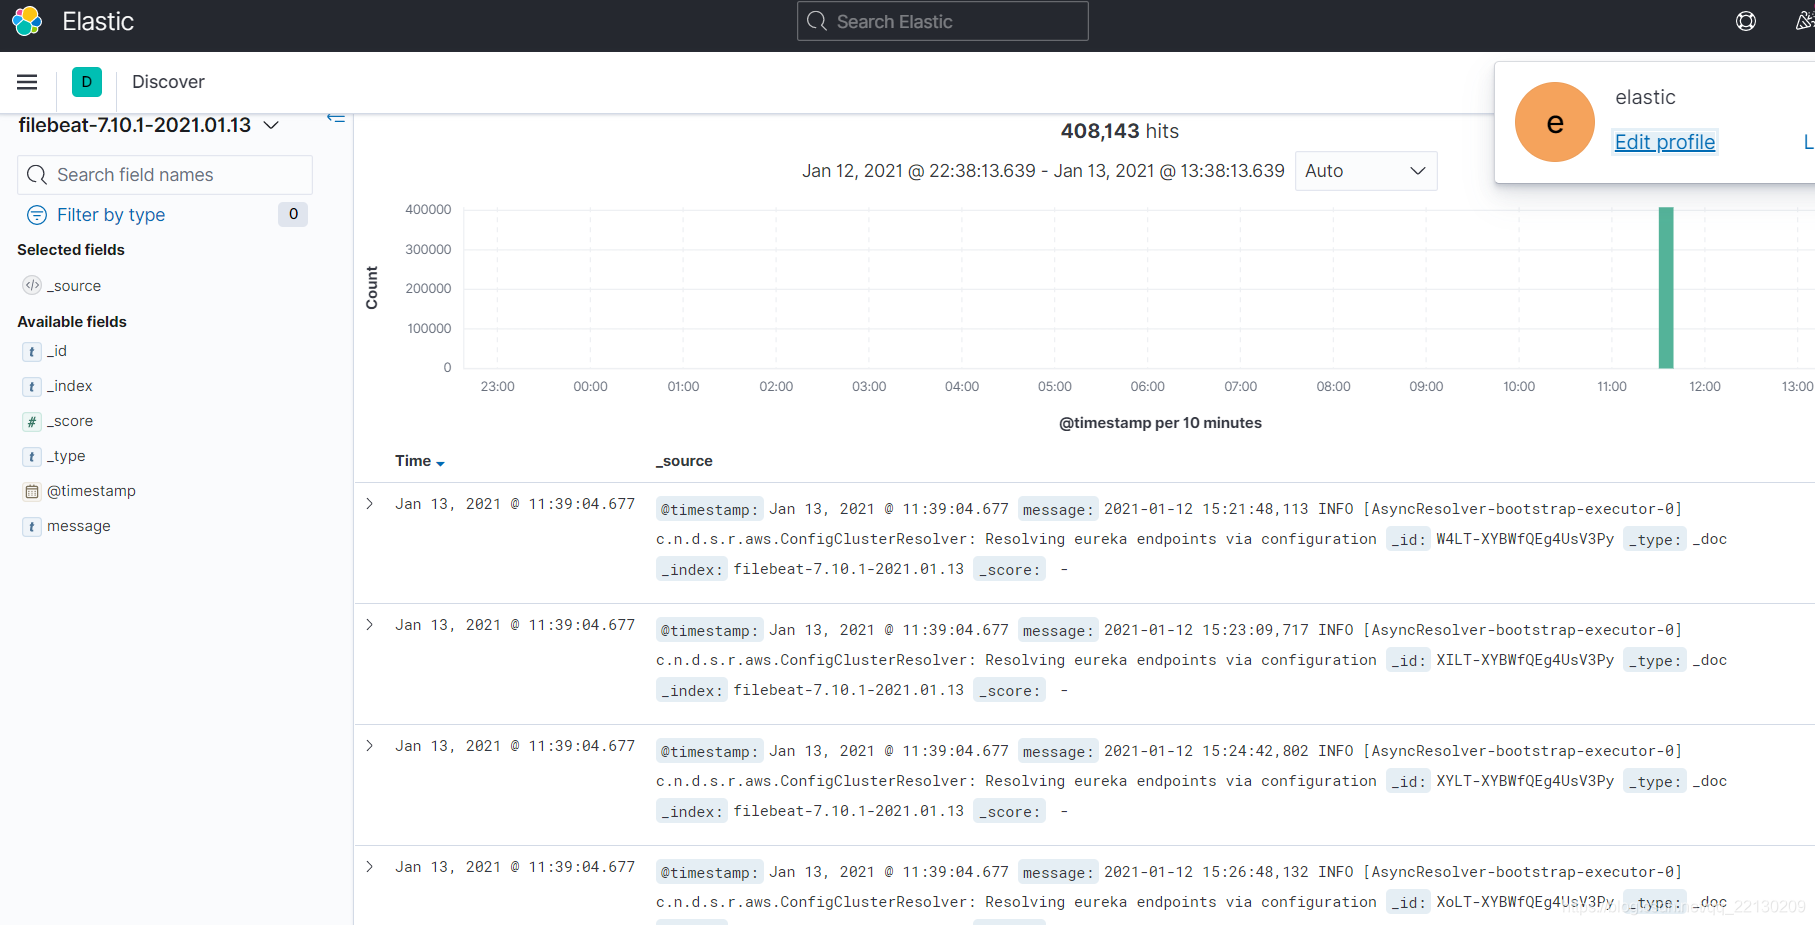The width and height of the screenshot is (1815, 925).
Task: Expand the log row with 15:26:48,132 message
Action: [370, 867]
